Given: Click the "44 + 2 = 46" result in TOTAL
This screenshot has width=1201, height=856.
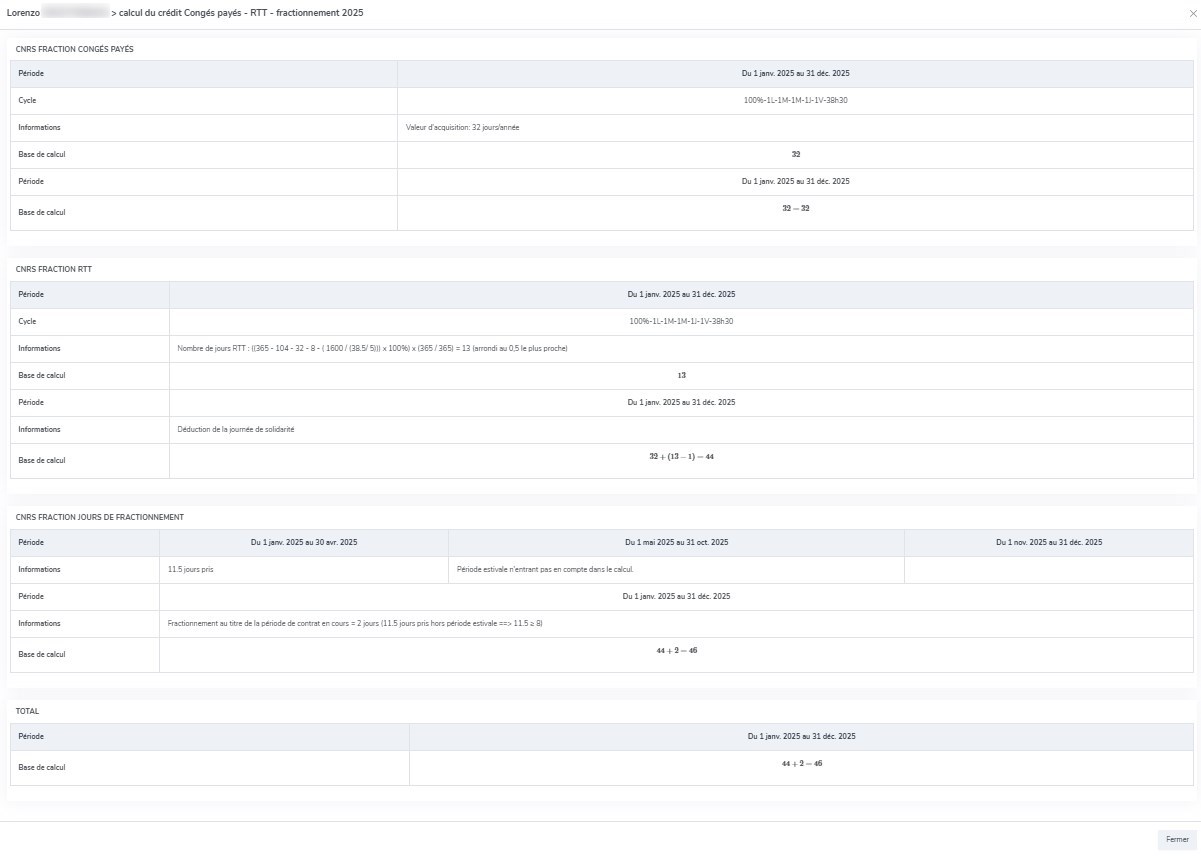Looking at the screenshot, I should [801, 763].
